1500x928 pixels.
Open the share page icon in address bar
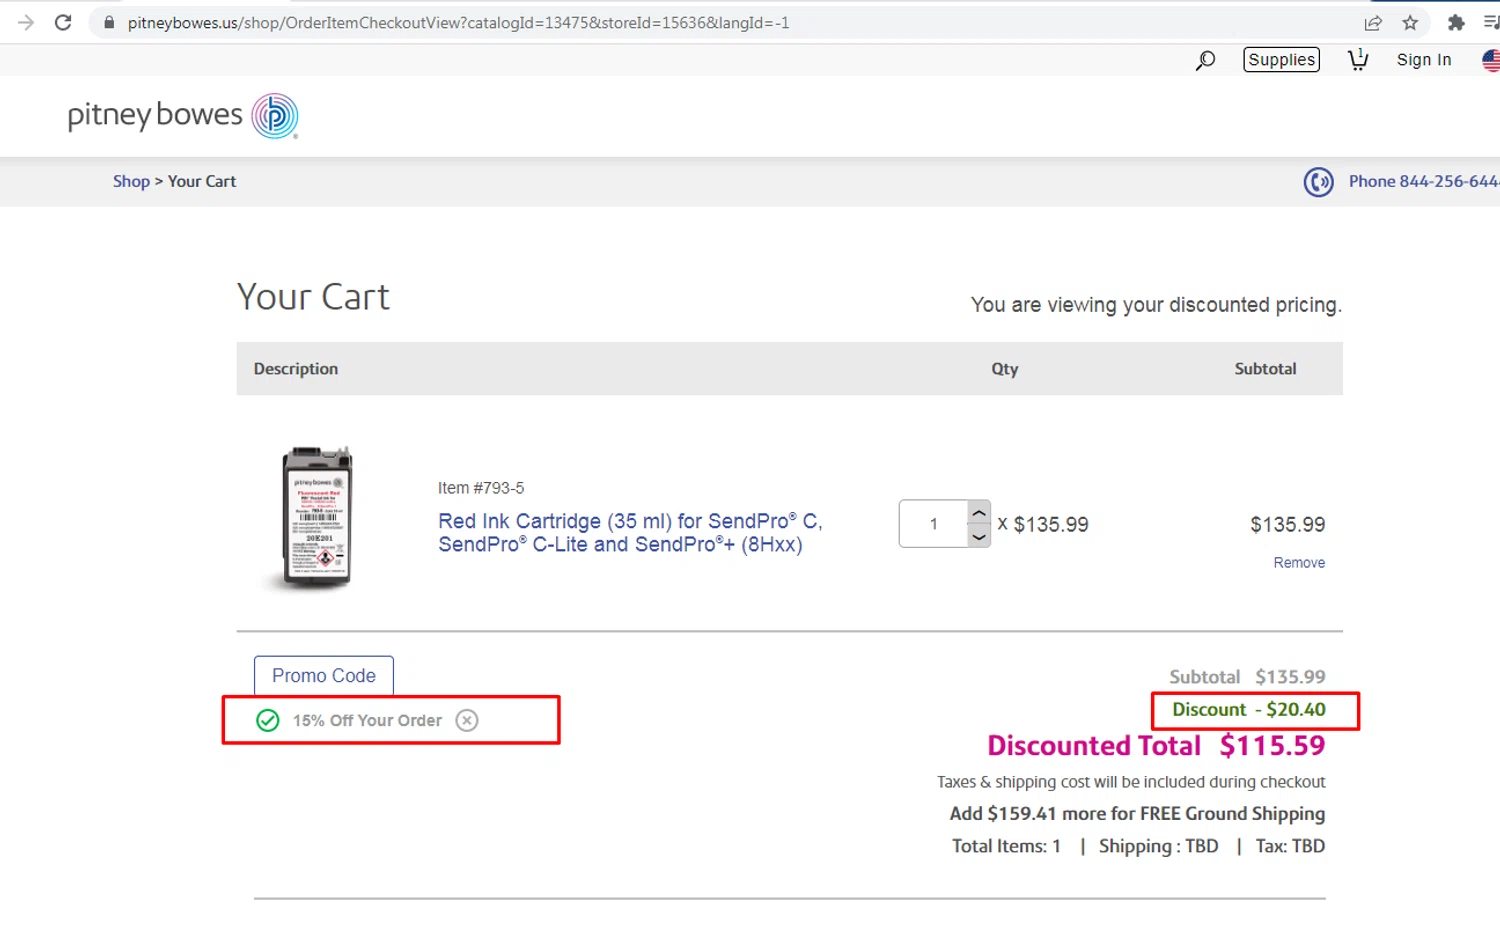1373,22
